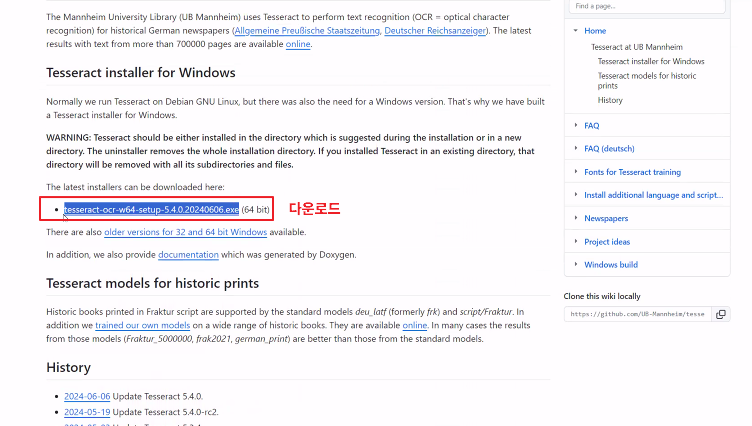Open the online results link in first paragraph
This screenshot has width=752, height=426.
pos(298,44)
